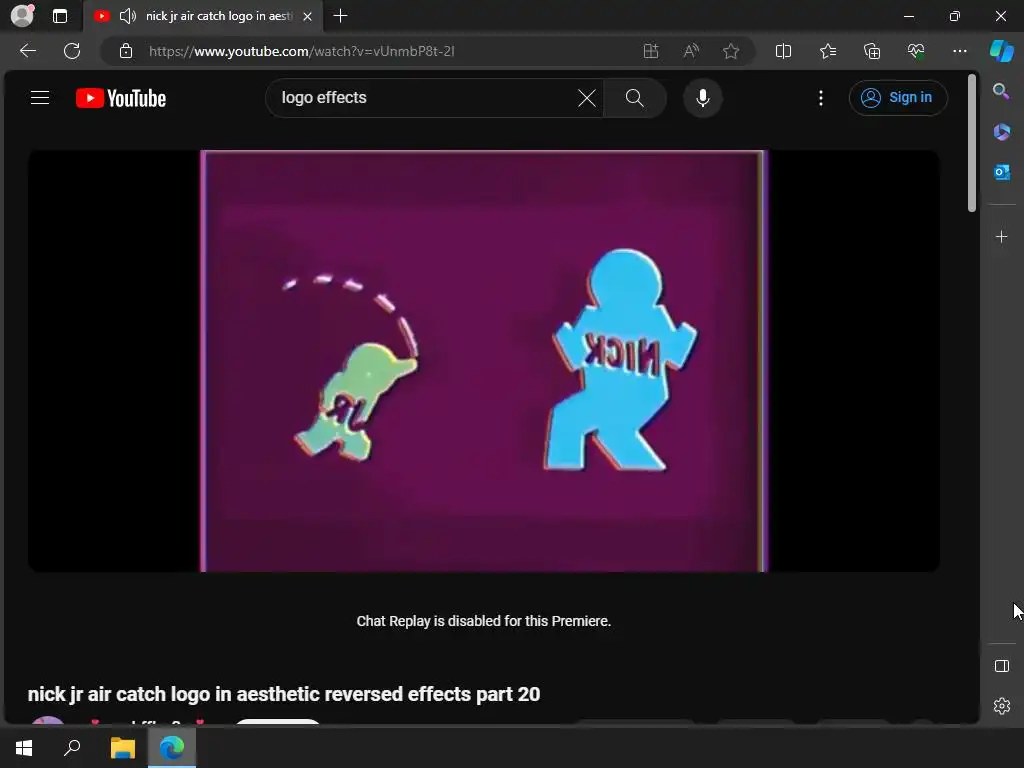Viewport: 1024px width, 768px height.
Task: Close the nick jr air catch tab
Action: (308, 16)
